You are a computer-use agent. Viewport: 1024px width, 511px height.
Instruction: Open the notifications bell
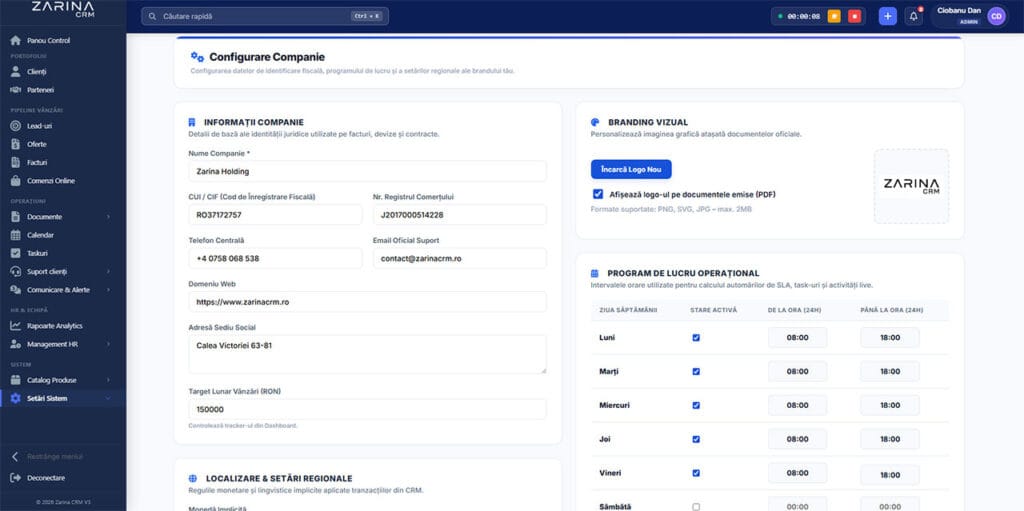click(914, 16)
